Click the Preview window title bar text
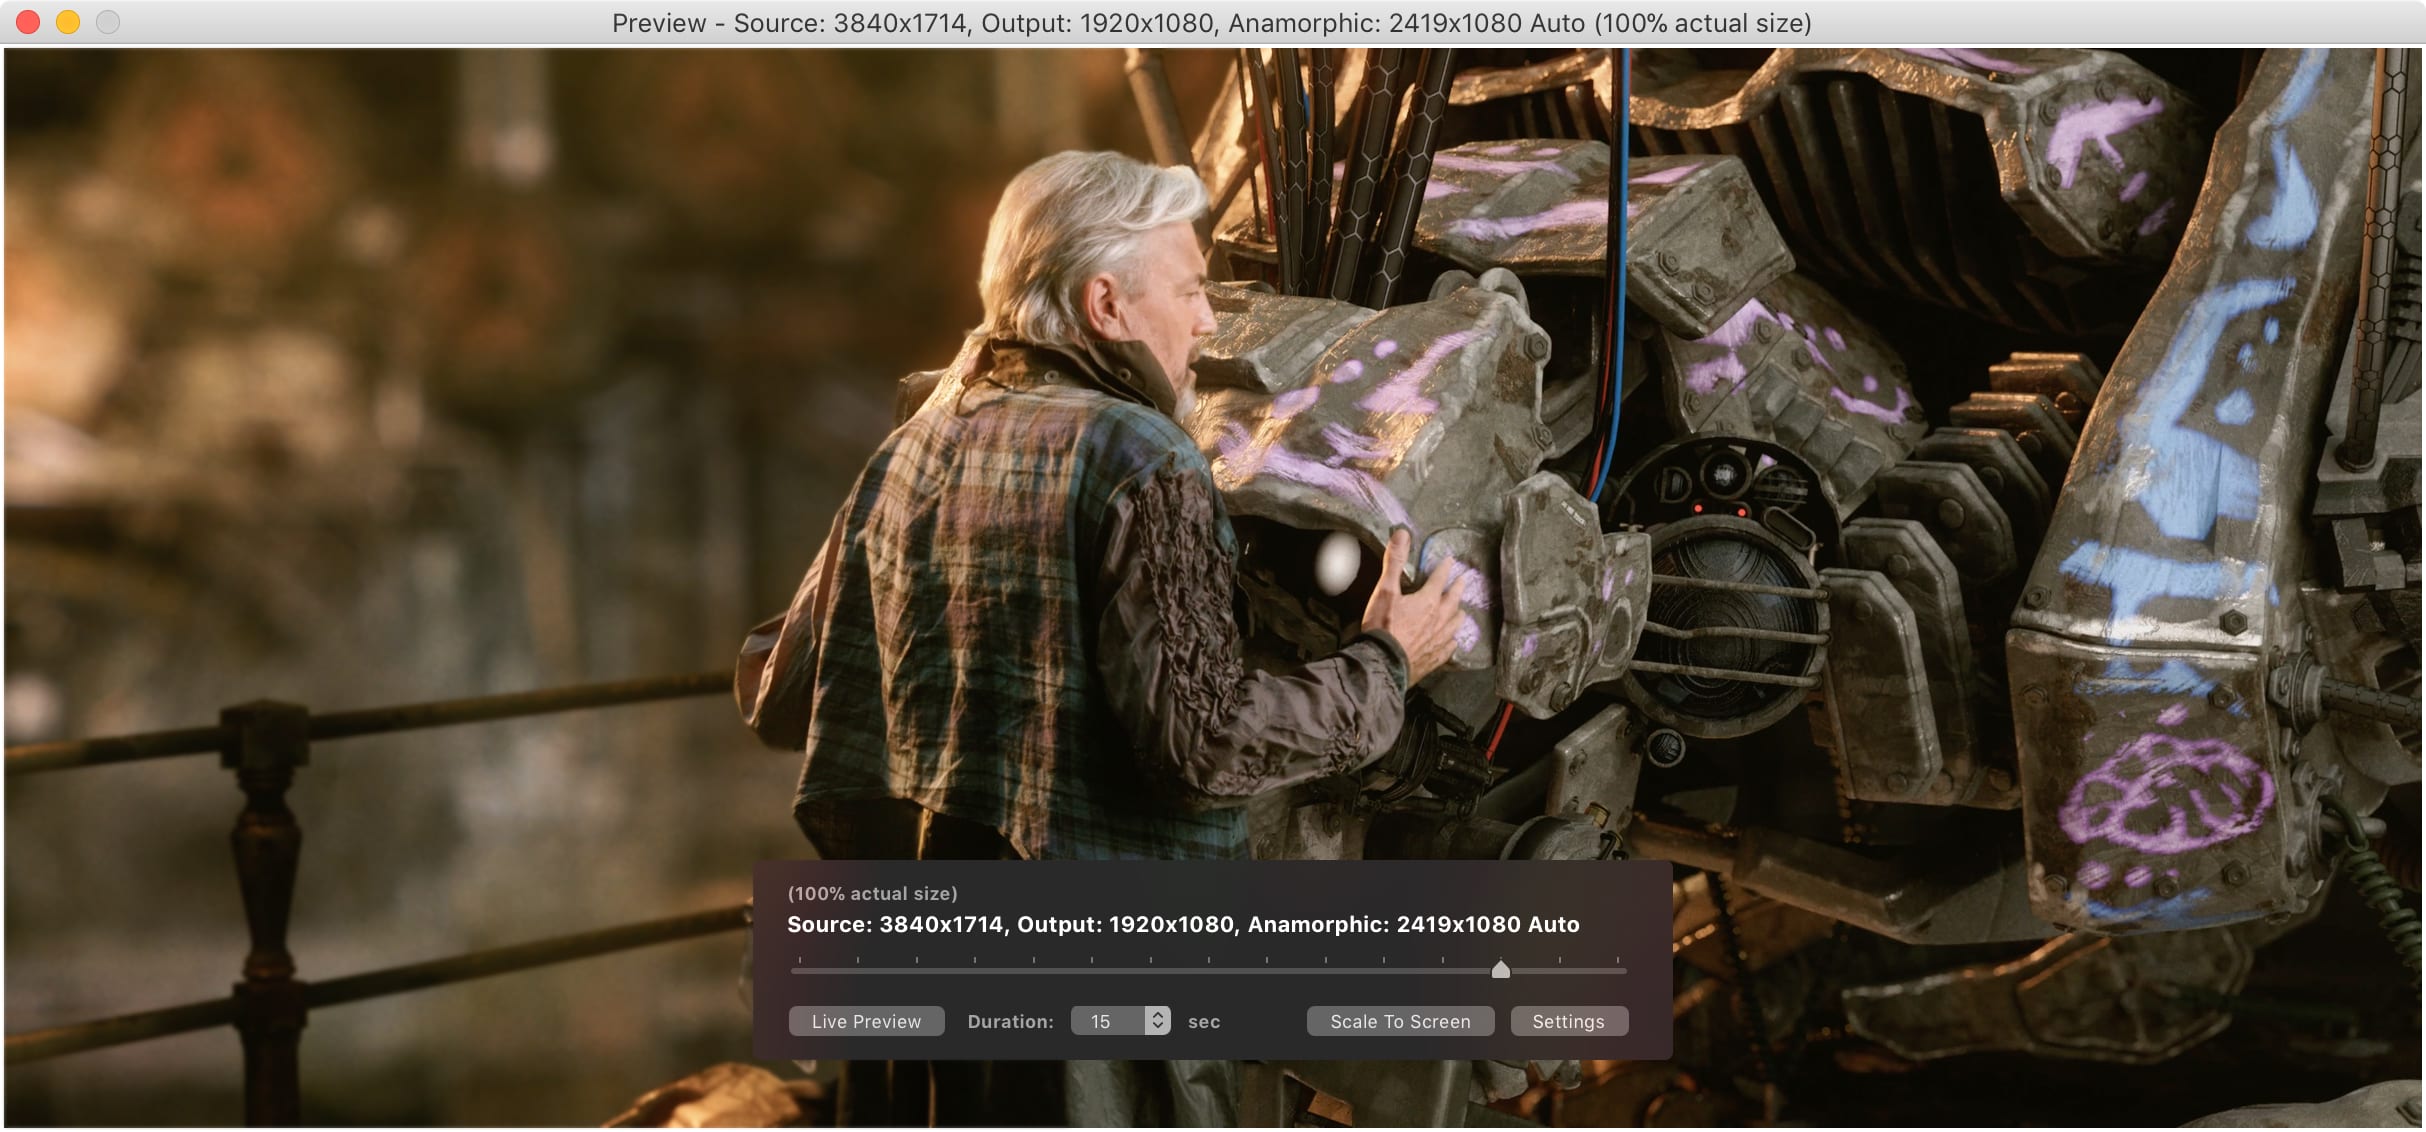 pos(1212,22)
